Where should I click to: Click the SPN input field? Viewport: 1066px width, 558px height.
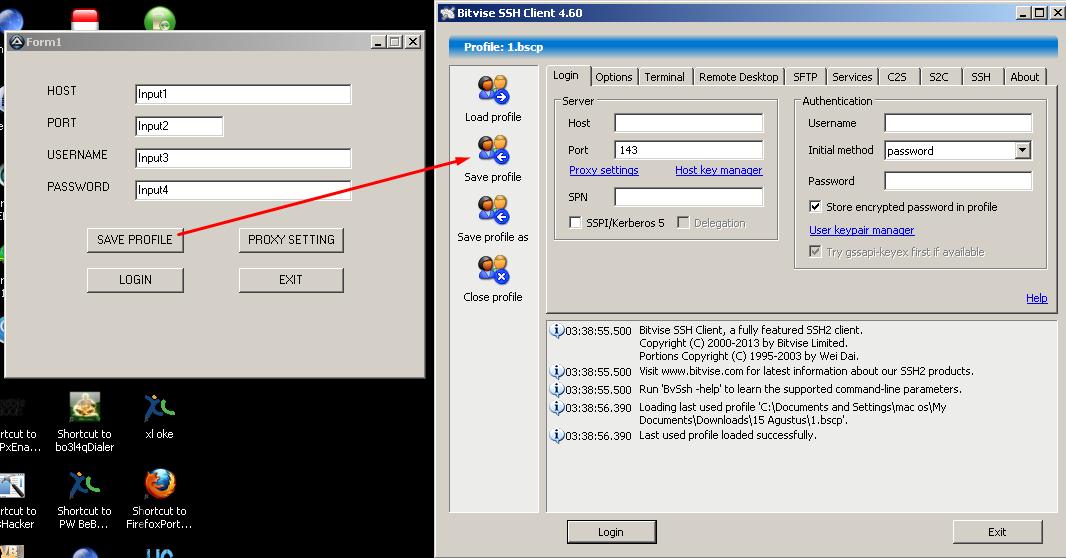[689, 197]
